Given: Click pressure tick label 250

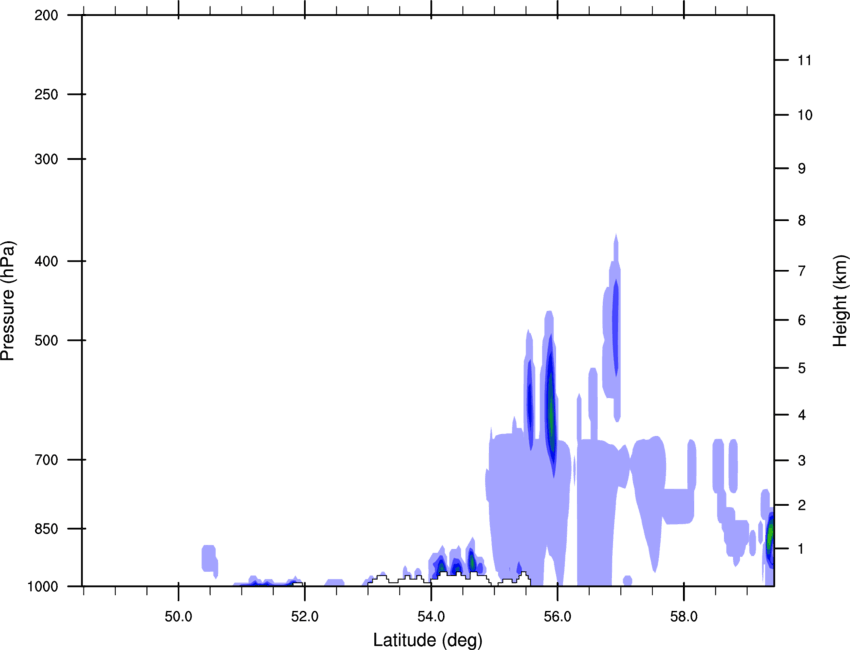Looking at the screenshot, I should pyautogui.click(x=46, y=94).
